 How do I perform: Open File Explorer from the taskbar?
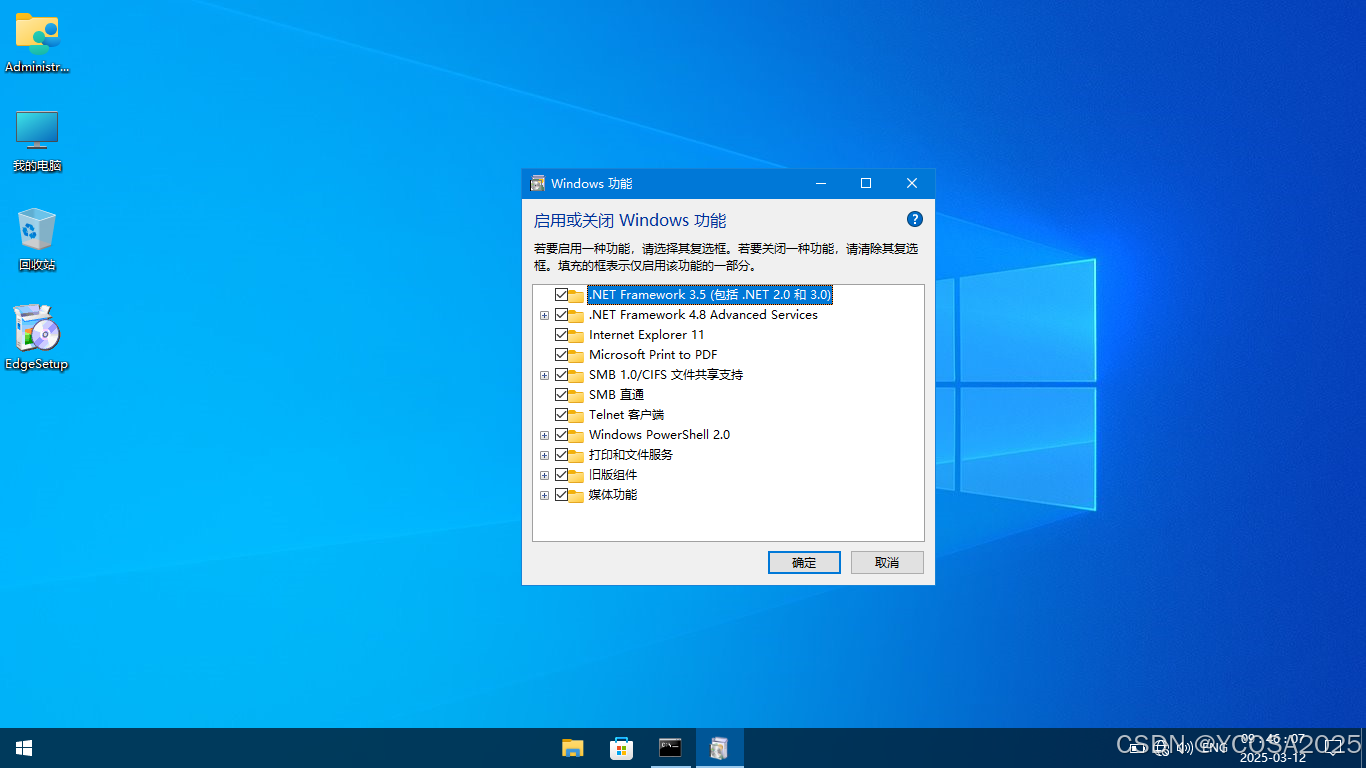tap(573, 748)
